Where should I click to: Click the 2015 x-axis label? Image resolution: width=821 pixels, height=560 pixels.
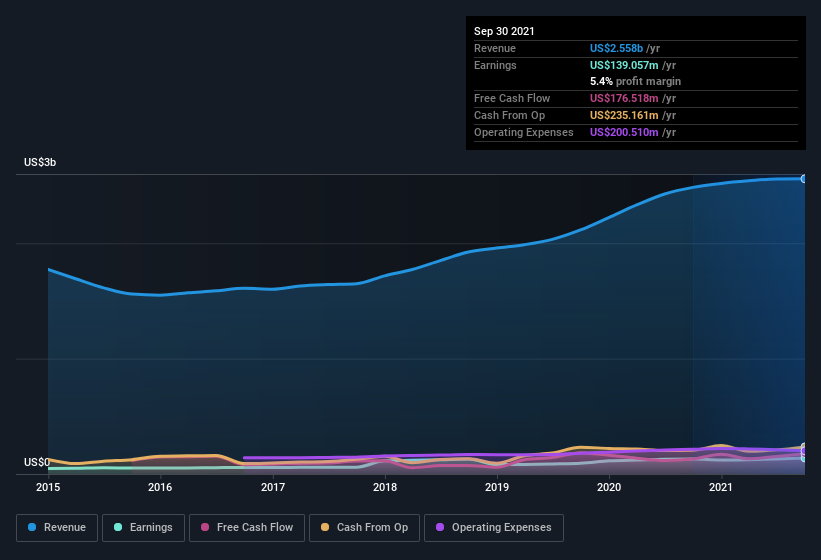(x=48, y=487)
